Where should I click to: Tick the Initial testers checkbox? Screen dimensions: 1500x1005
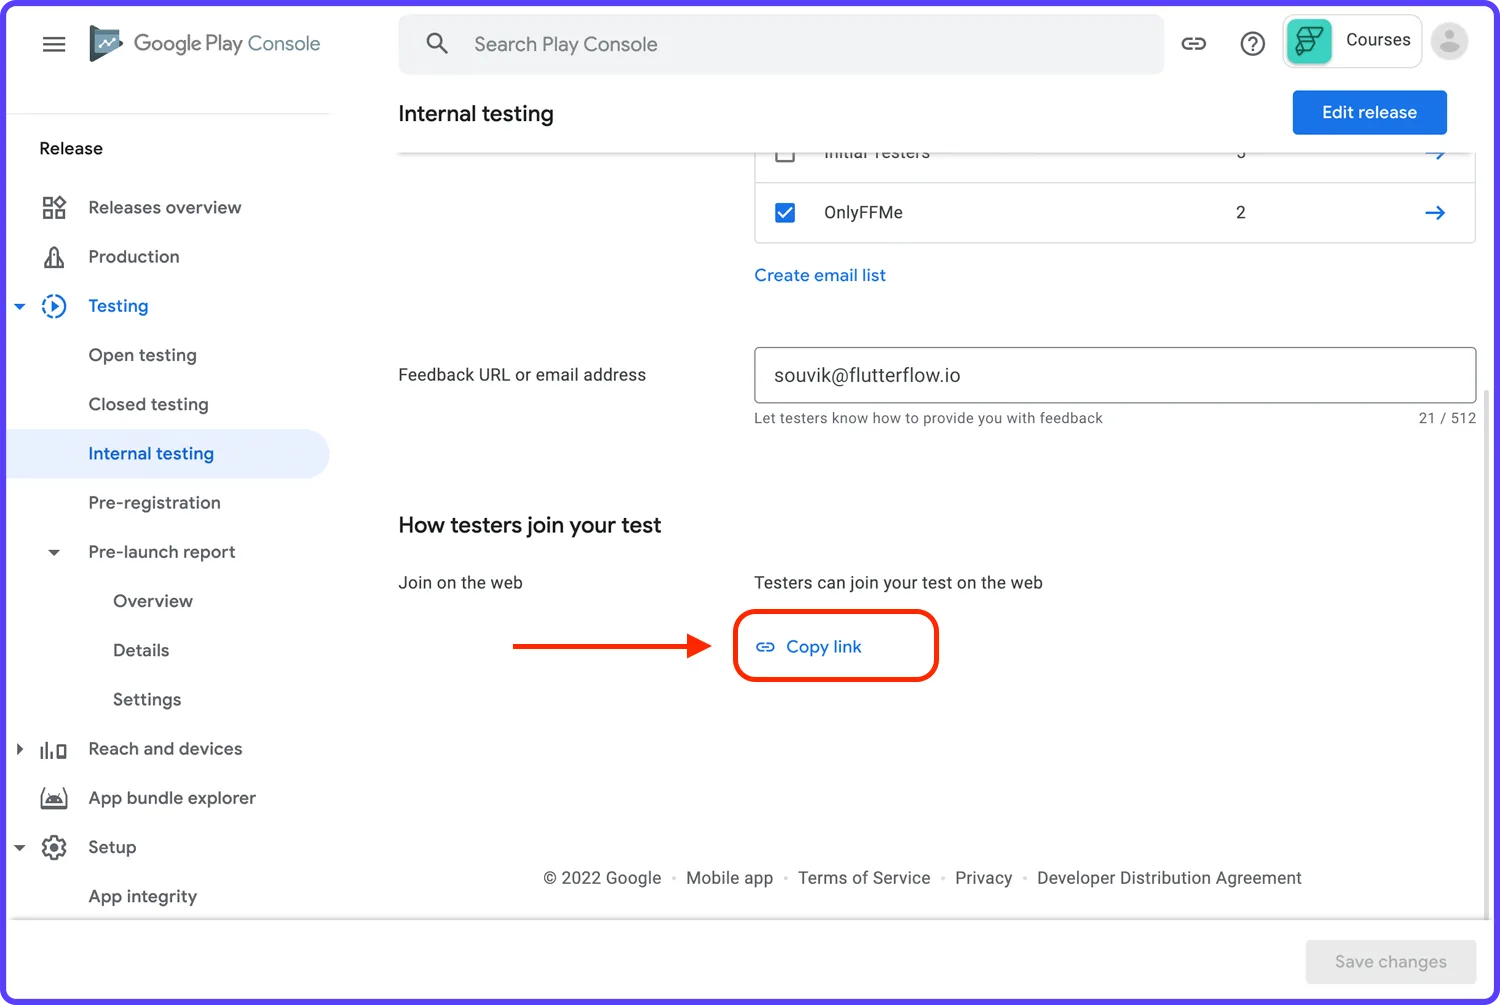pyautogui.click(x=785, y=154)
